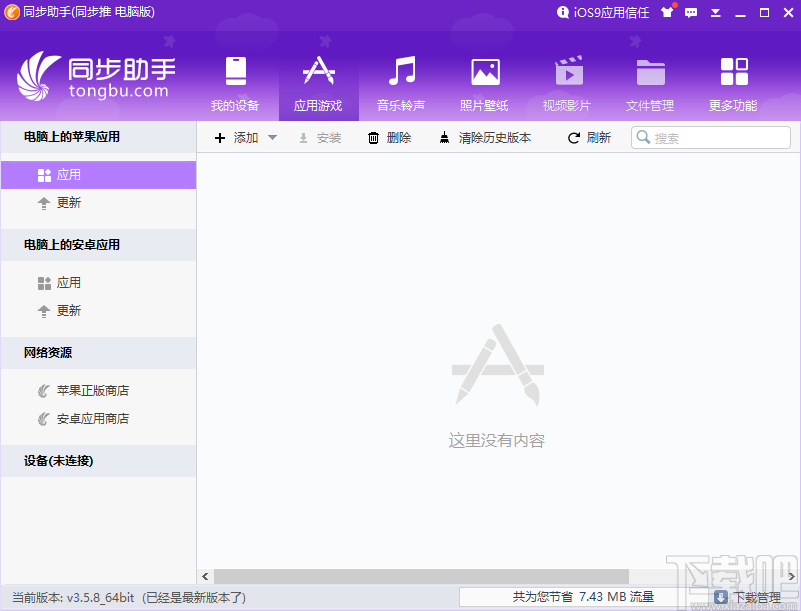Click inside the search box

coord(710,137)
